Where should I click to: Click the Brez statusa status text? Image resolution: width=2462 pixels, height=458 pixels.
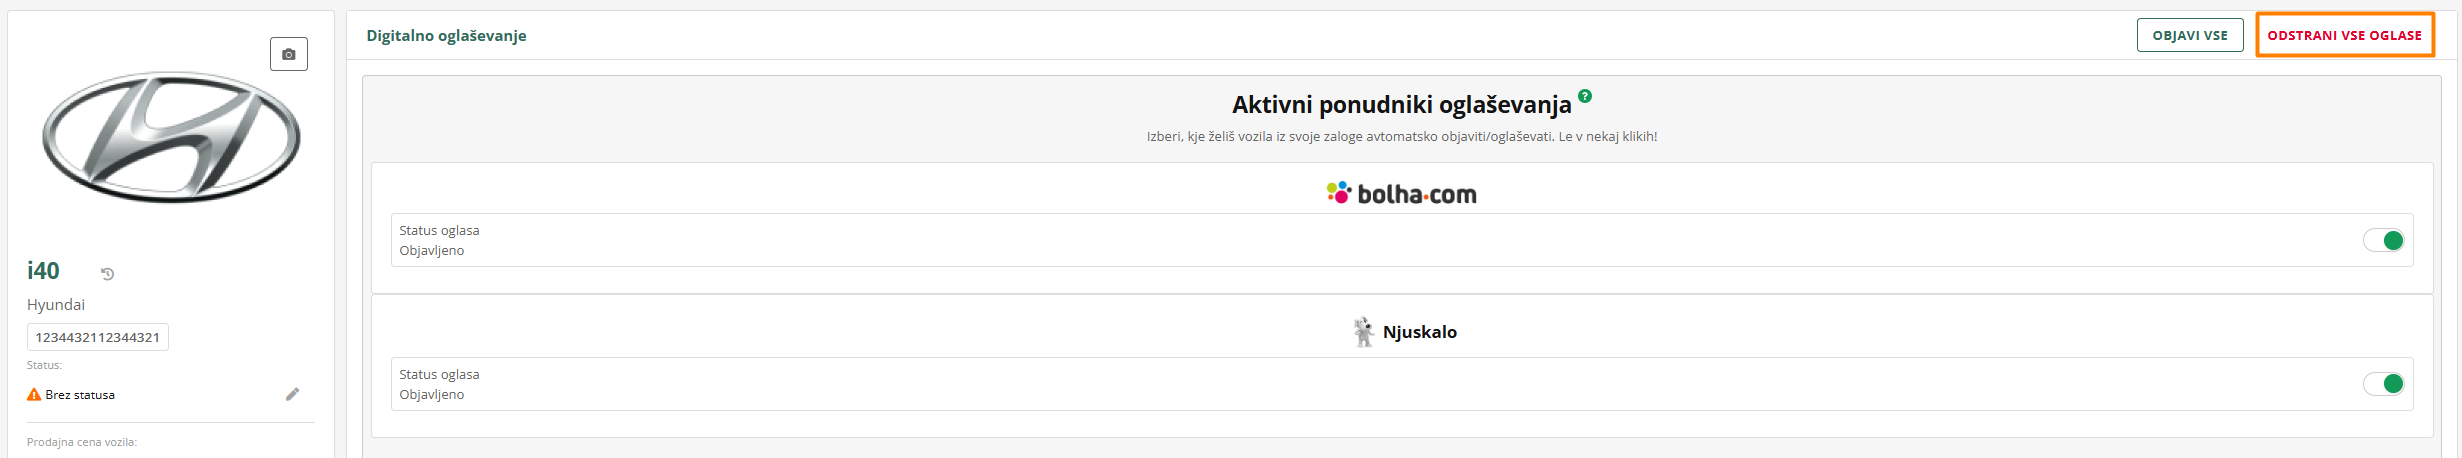click(x=80, y=395)
